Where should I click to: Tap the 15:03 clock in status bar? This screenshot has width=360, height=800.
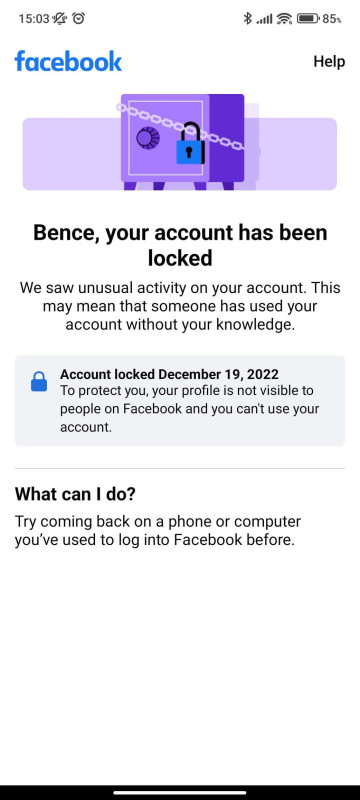point(34,19)
